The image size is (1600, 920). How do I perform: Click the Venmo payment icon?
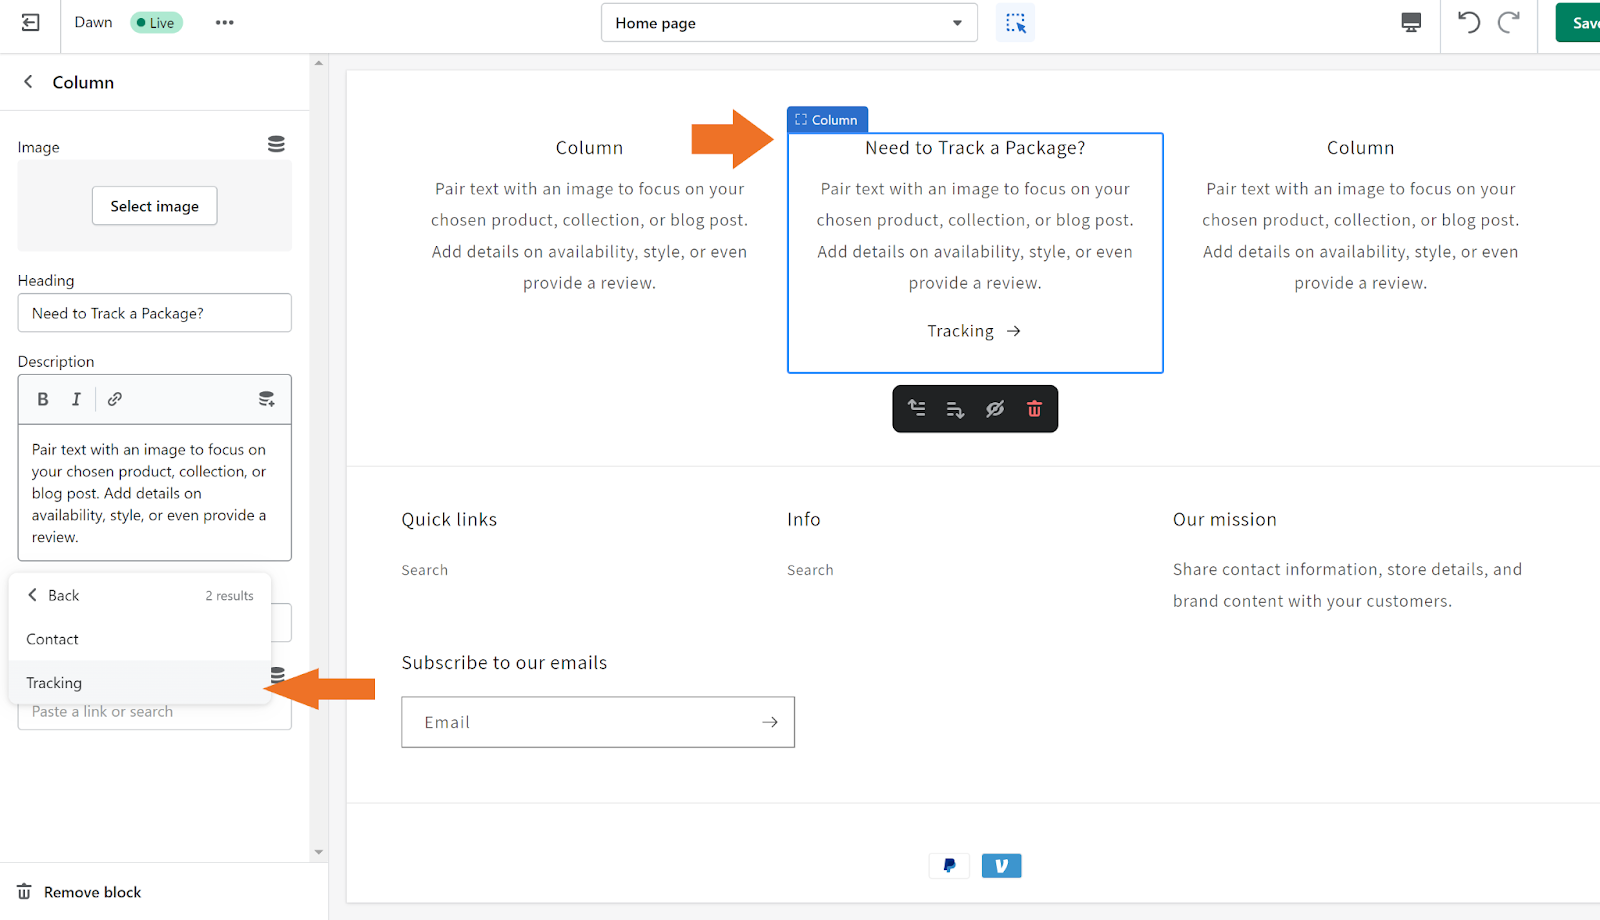click(x=1001, y=866)
